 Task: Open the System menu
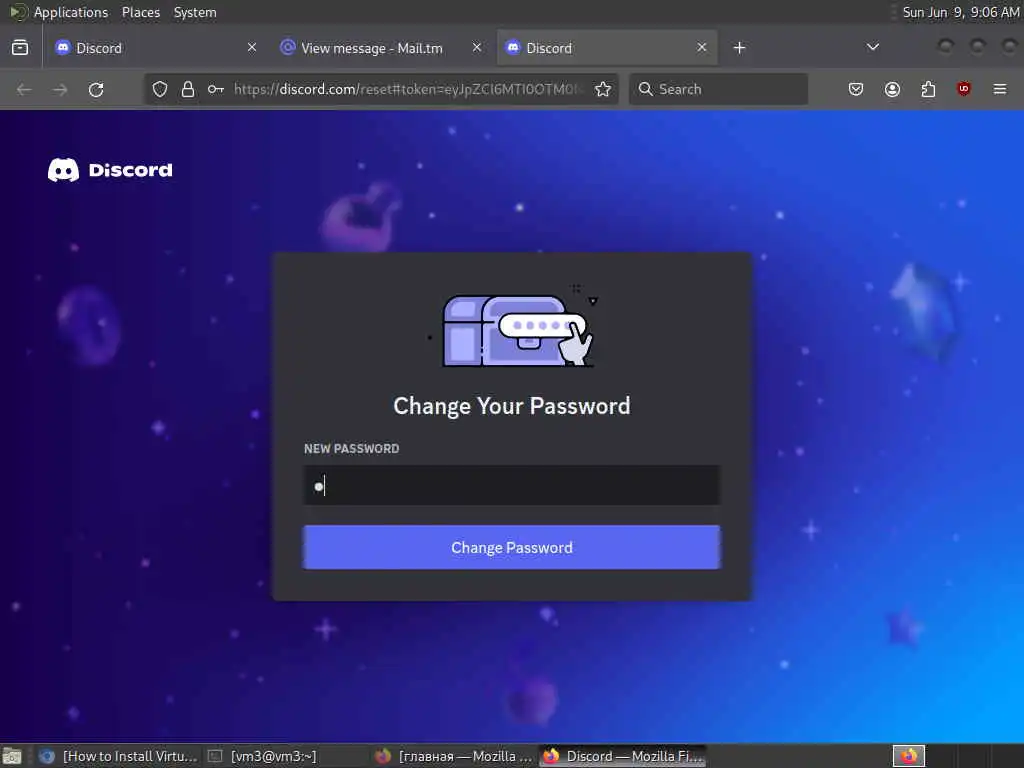click(x=195, y=12)
